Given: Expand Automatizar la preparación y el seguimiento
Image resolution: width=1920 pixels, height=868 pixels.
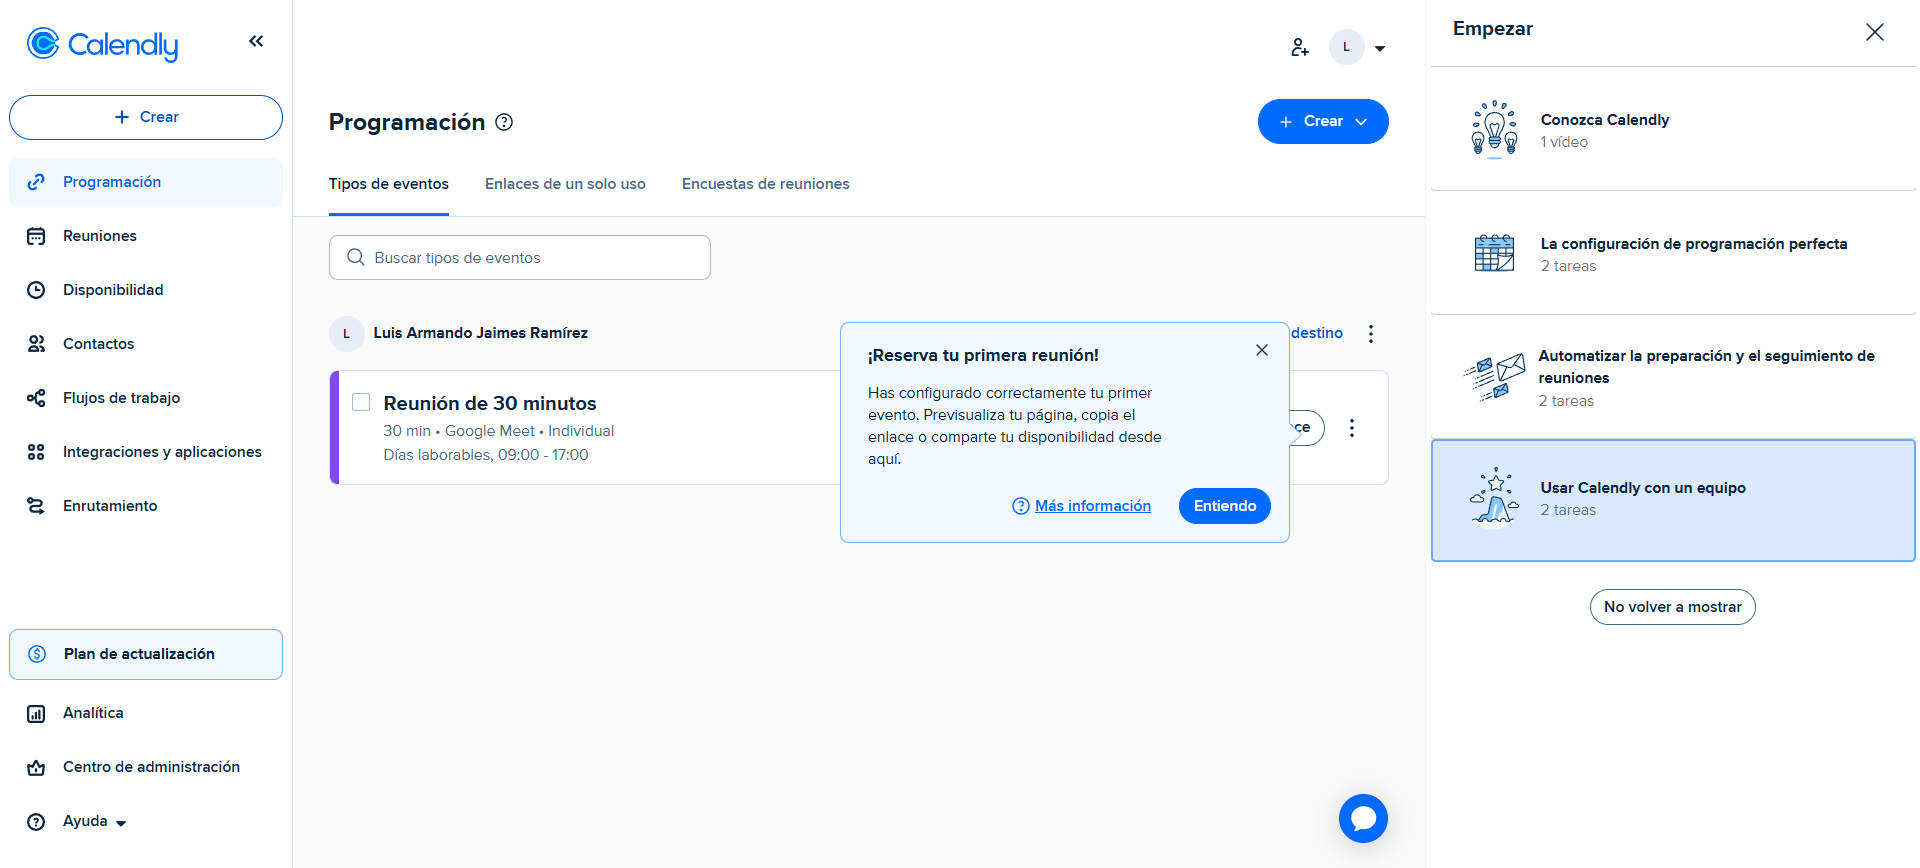Looking at the screenshot, I should point(1673,378).
